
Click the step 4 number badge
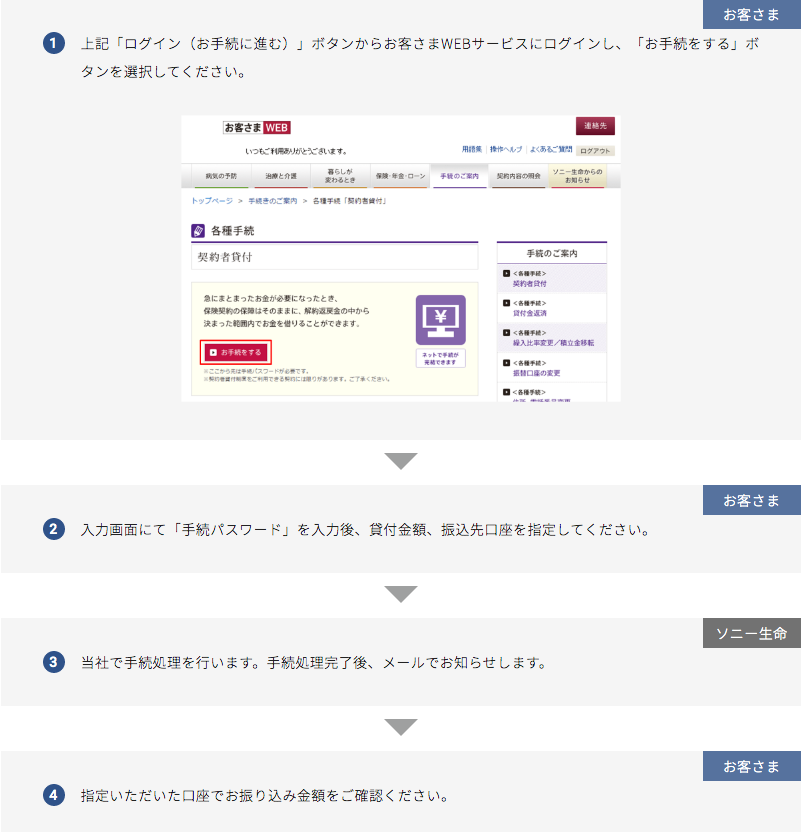click(54, 796)
